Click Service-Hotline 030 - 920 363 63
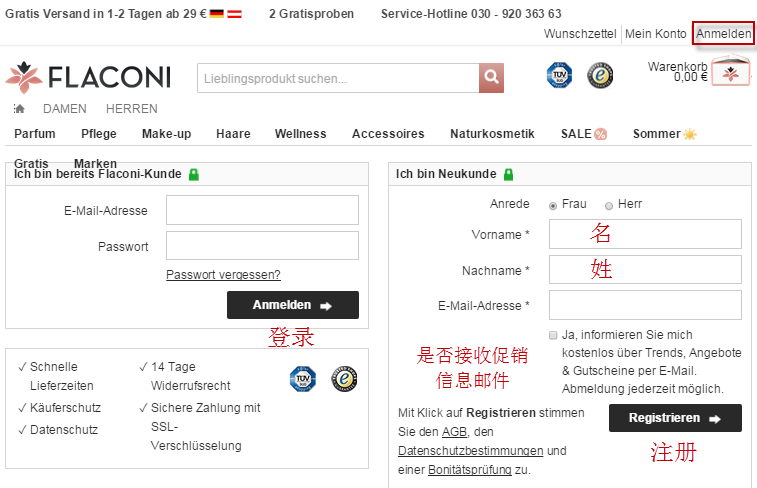Screen dimensions: 757x488 tap(471, 14)
